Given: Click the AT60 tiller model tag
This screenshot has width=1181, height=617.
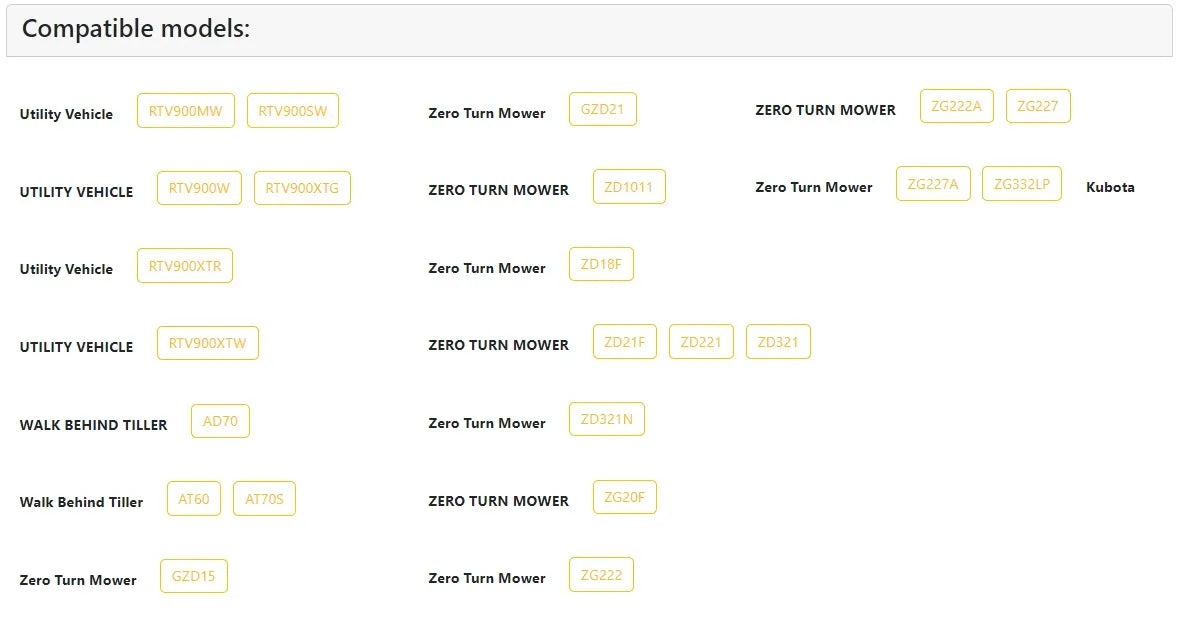Looking at the screenshot, I should pyautogui.click(x=194, y=499).
